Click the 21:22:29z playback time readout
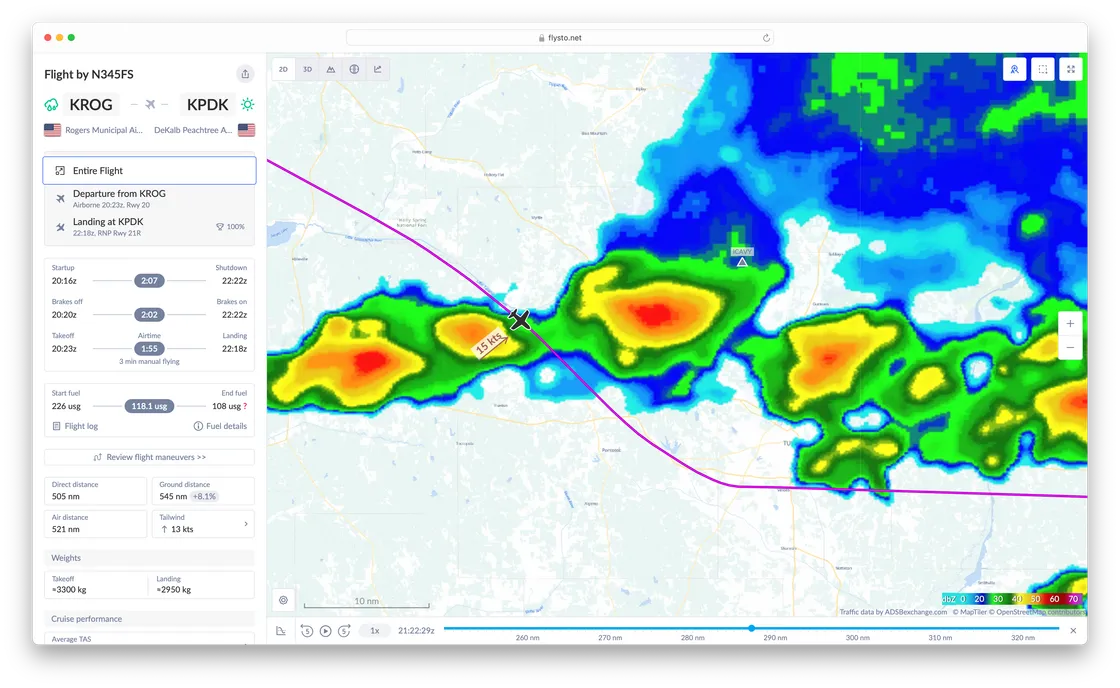The height and width of the screenshot is (688, 1120). coord(416,631)
